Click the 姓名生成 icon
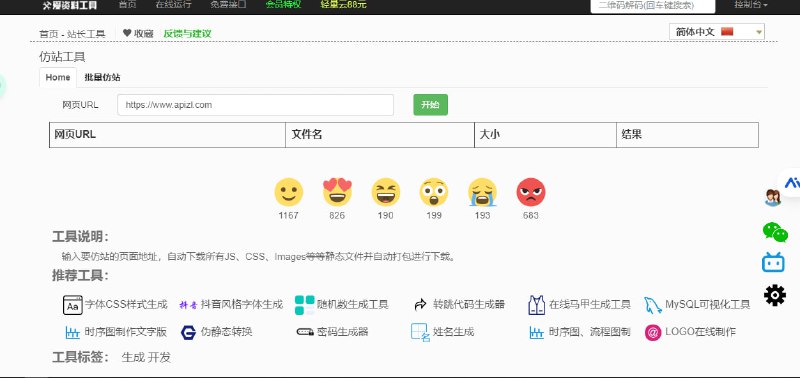 (420, 332)
